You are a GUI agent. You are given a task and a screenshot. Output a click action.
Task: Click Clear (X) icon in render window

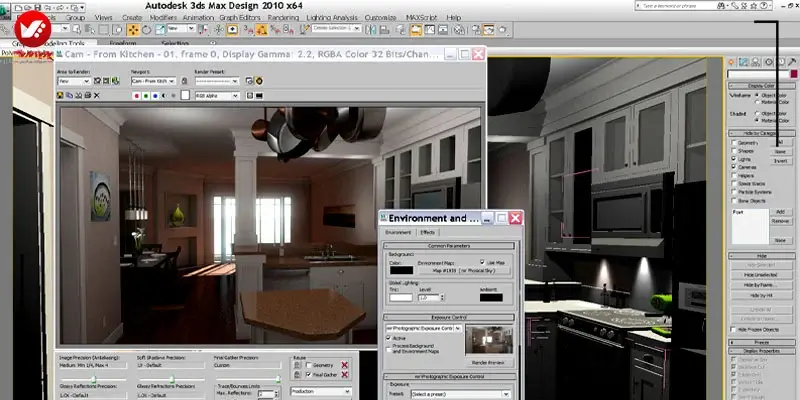tap(96, 95)
